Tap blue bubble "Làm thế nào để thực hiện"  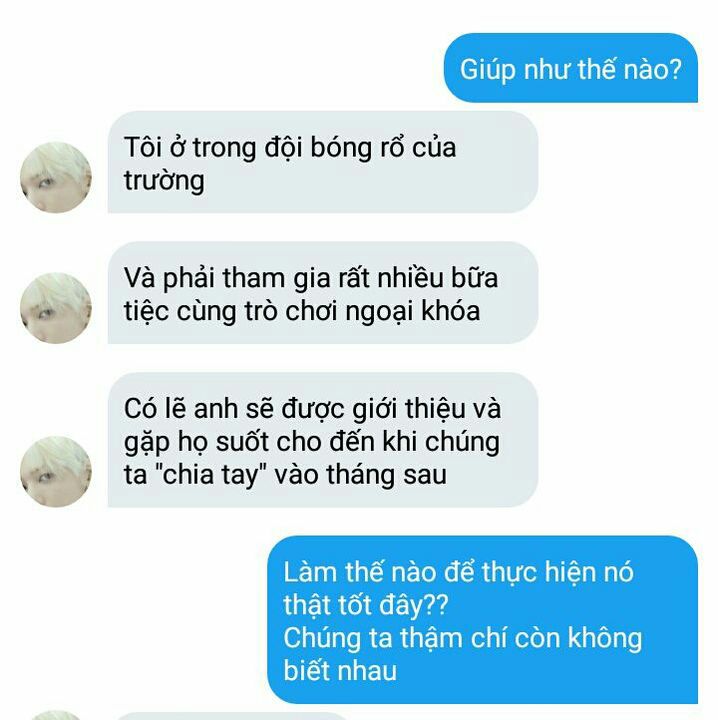pos(482,619)
